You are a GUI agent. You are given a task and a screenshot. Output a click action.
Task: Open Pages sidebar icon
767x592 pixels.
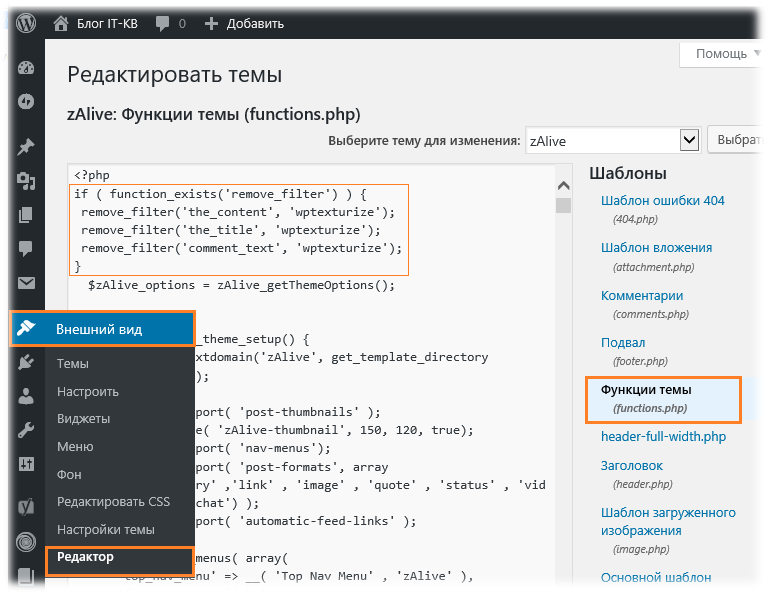click(x=26, y=215)
